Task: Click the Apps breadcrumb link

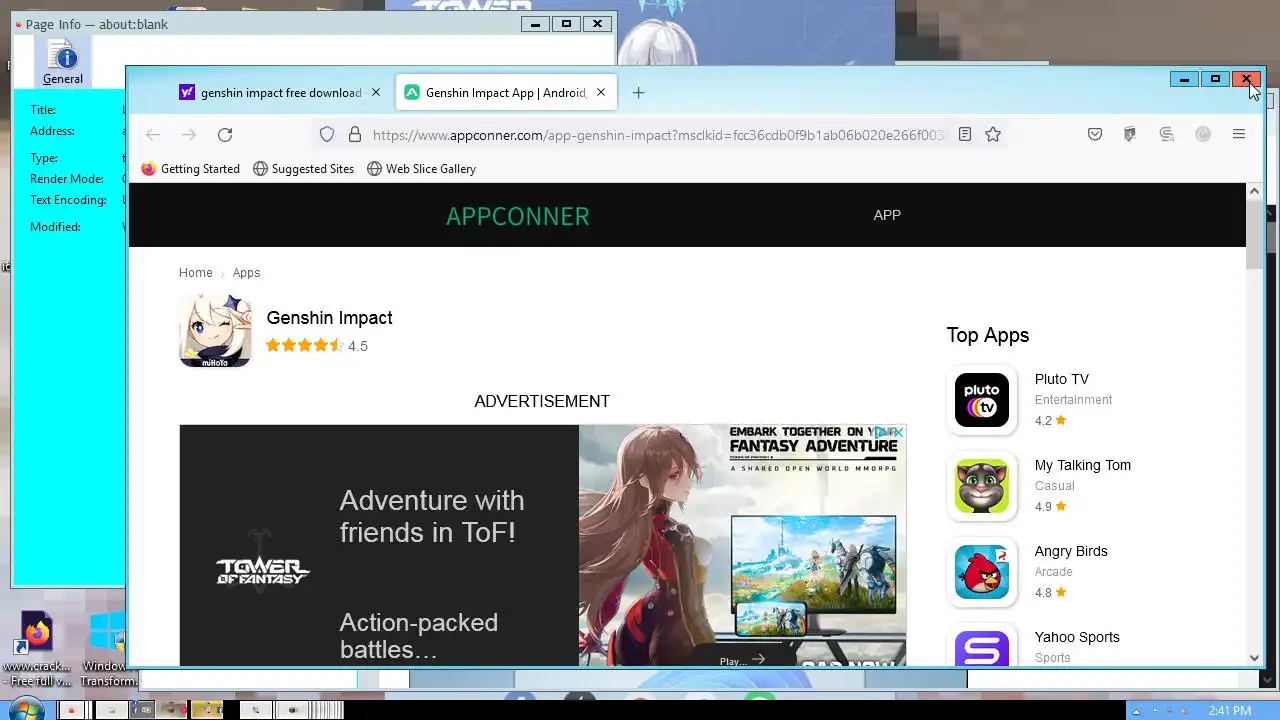Action: coord(246,273)
